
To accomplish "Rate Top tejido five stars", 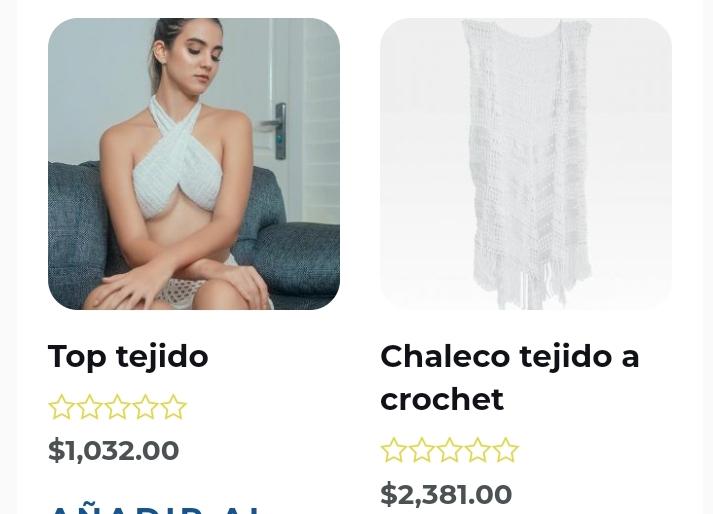I will point(173,407).
